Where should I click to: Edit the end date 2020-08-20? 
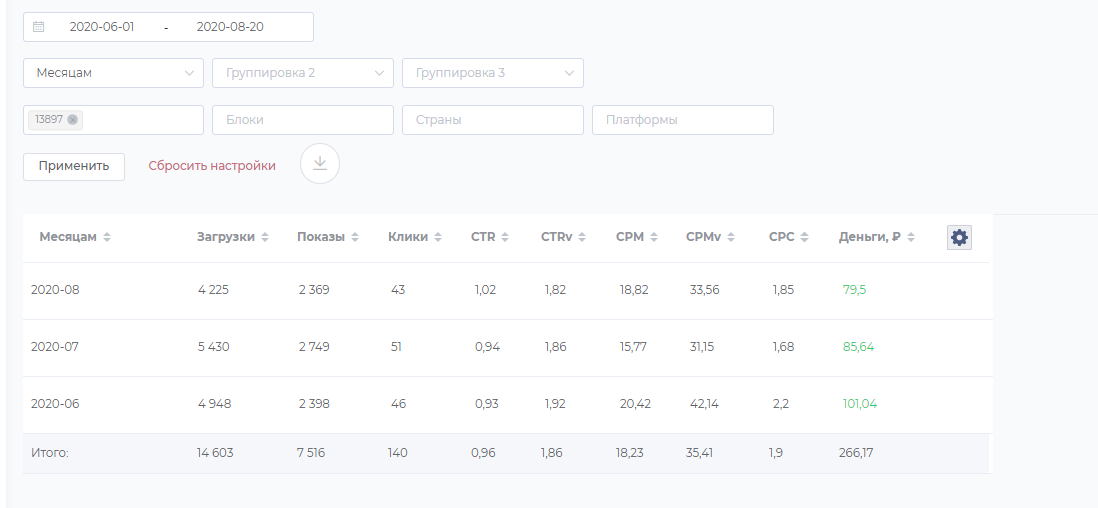click(x=230, y=27)
